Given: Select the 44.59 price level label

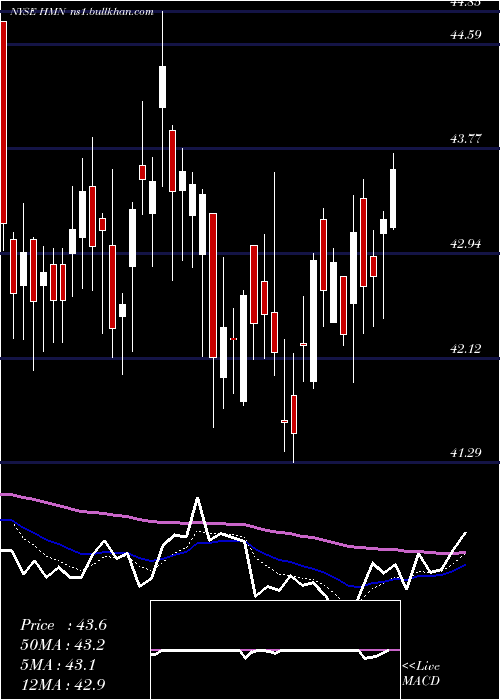Looking at the screenshot, I should [x=466, y=34].
